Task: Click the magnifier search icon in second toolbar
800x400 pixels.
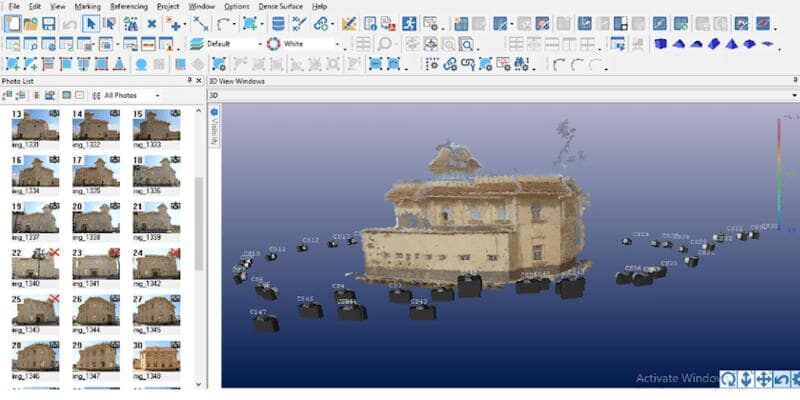Action: click(x=384, y=44)
